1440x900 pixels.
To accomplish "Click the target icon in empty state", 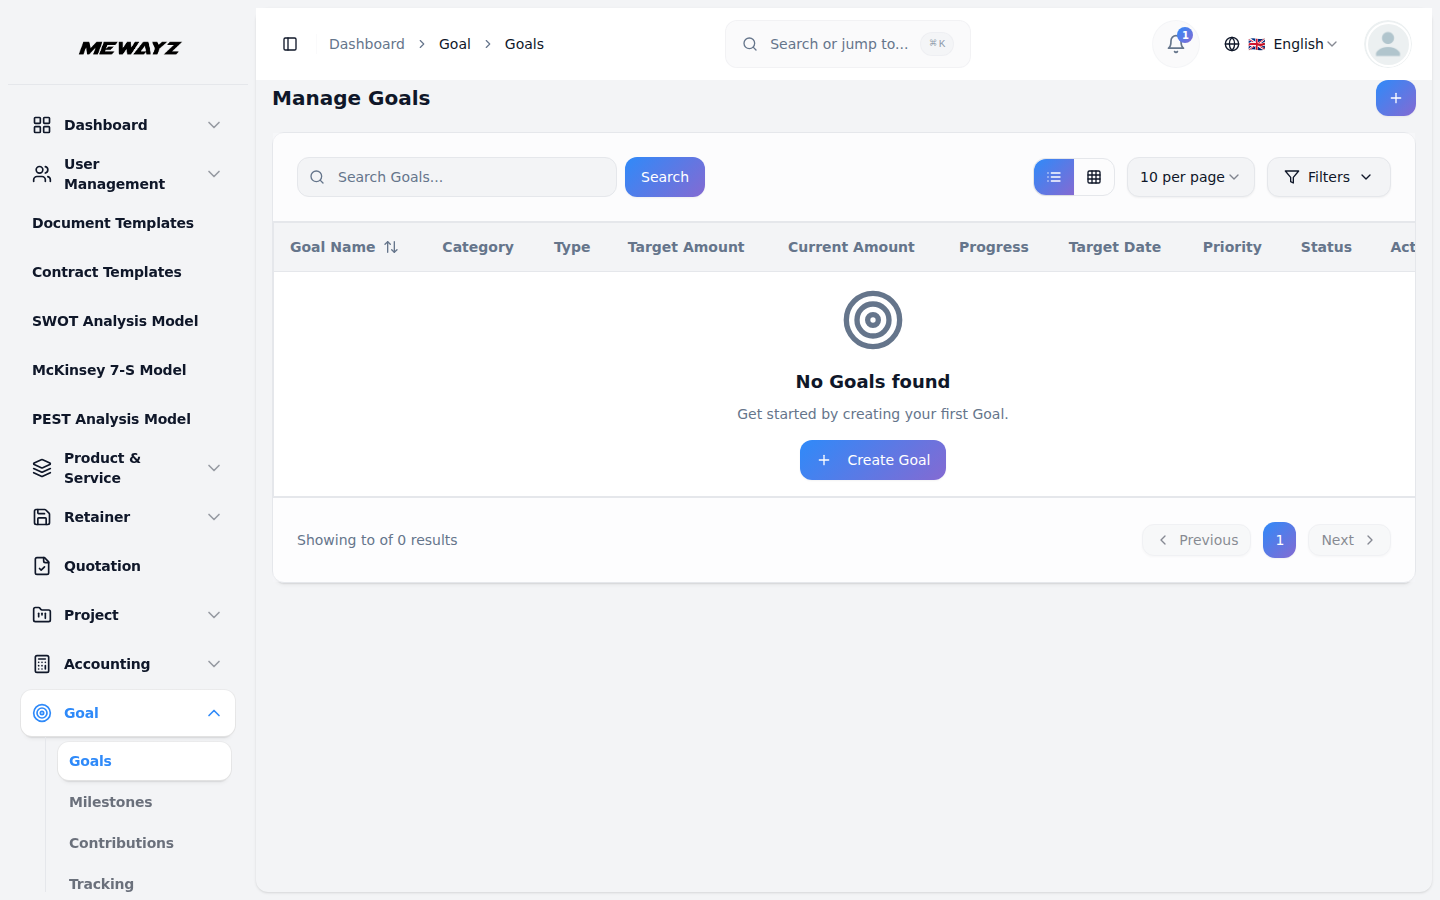I will [x=872, y=320].
